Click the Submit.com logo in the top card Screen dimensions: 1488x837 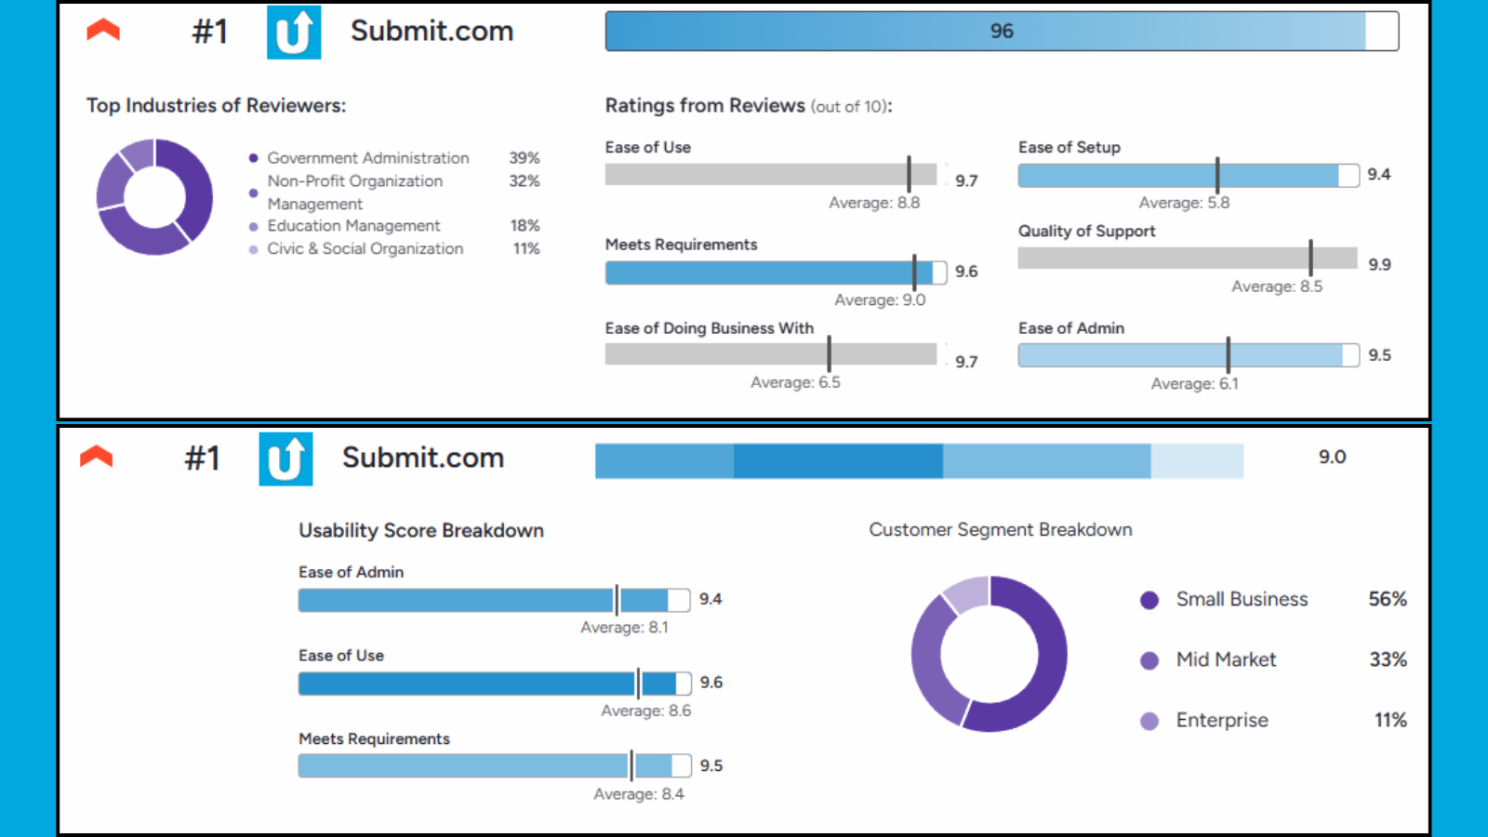[294, 31]
